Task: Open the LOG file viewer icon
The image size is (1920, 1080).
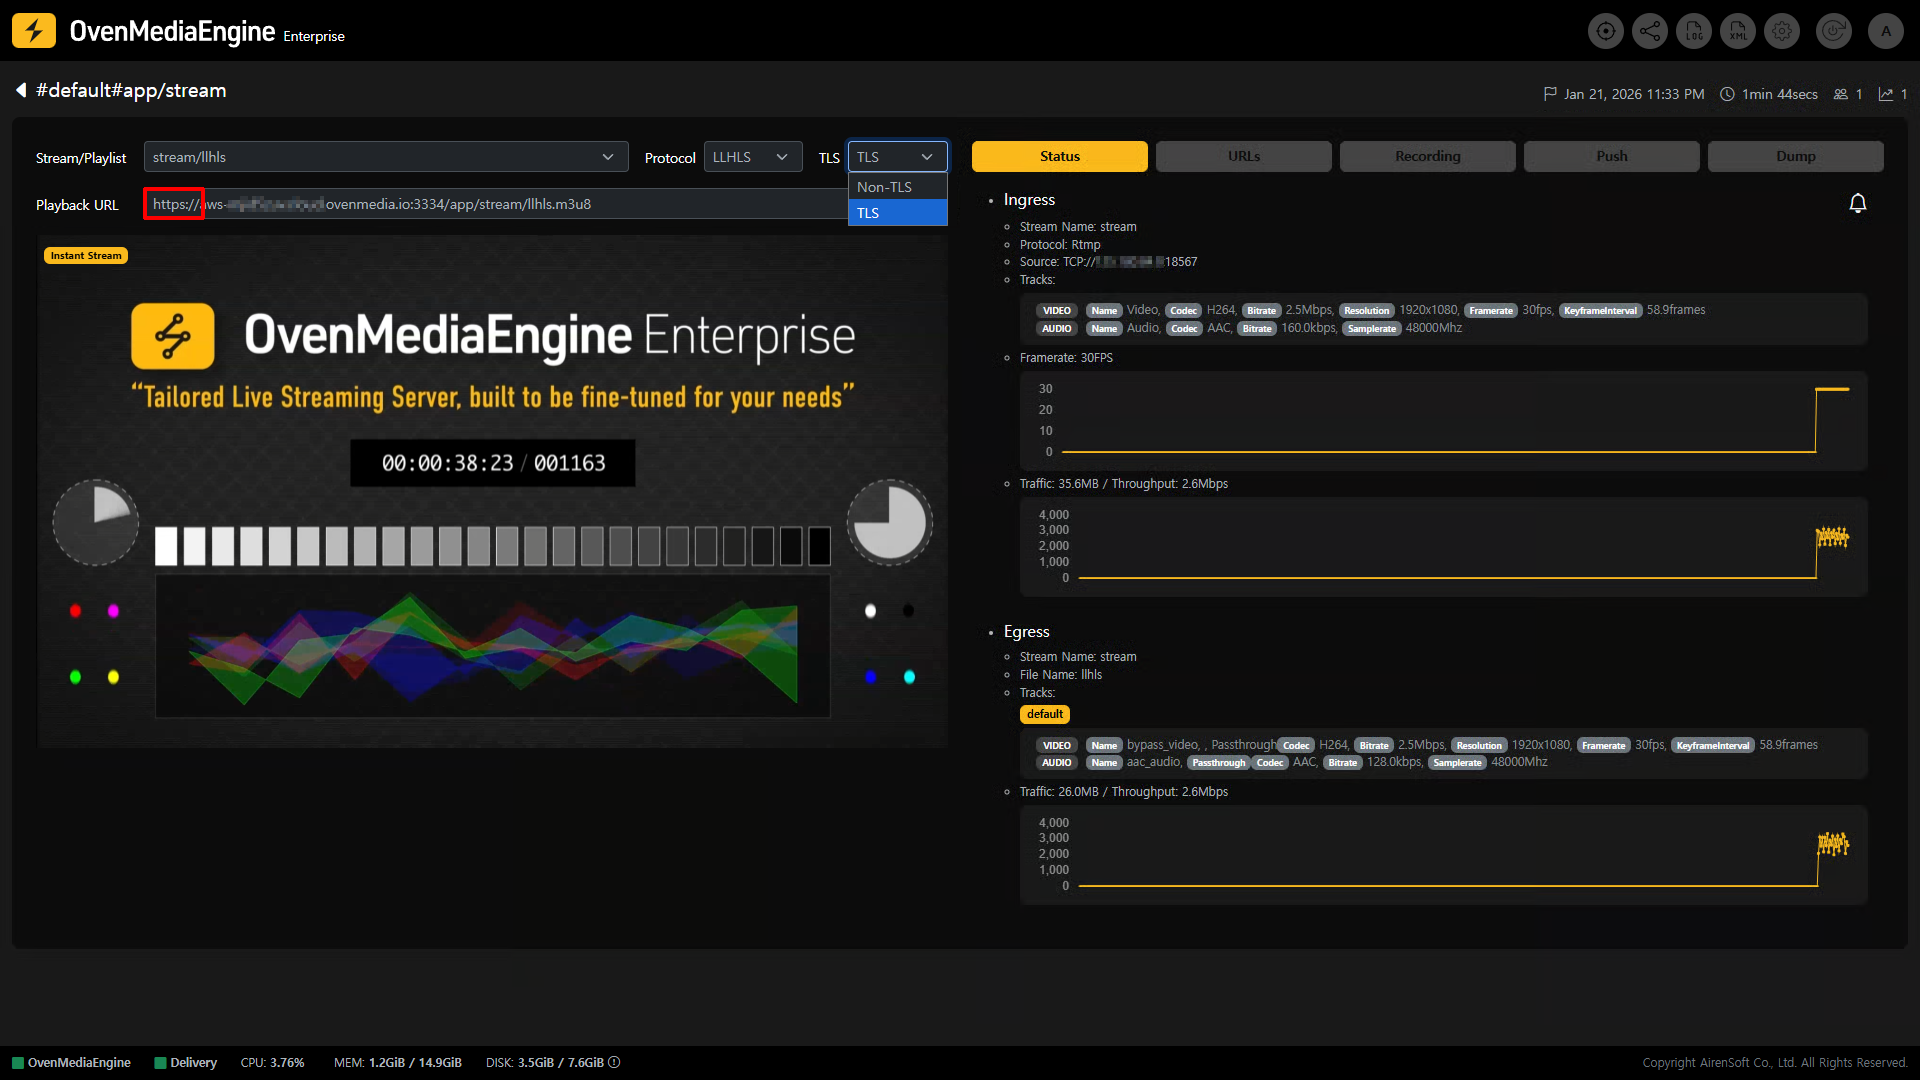Action: pyautogui.click(x=1694, y=31)
